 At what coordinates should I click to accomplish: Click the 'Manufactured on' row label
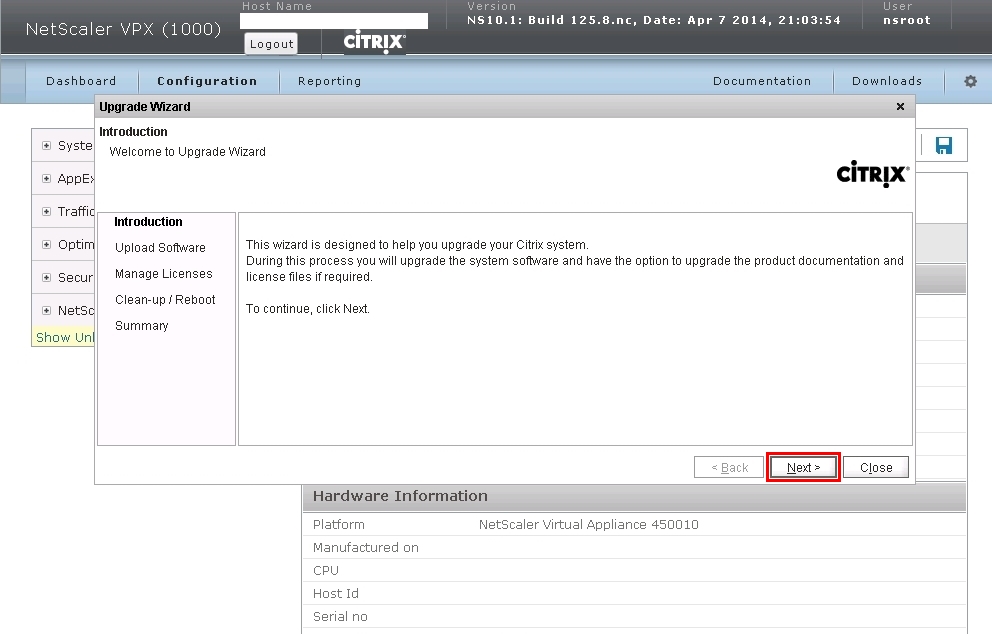tap(366, 547)
